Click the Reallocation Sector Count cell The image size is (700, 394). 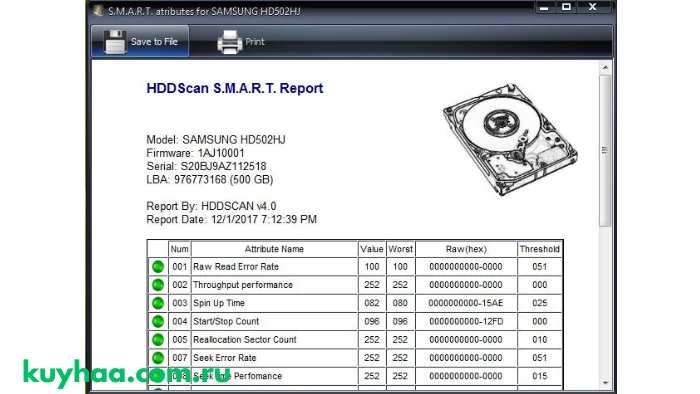click(274, 340)
